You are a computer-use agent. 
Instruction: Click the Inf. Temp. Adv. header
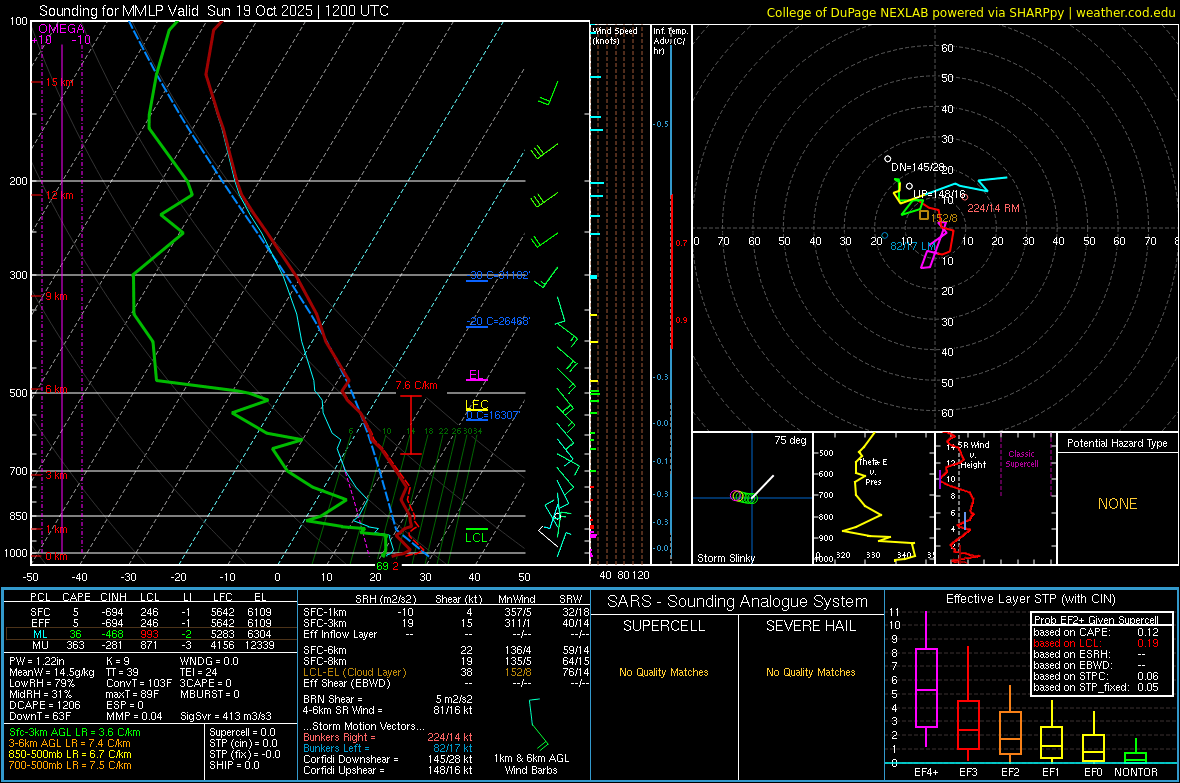point(669,41)
